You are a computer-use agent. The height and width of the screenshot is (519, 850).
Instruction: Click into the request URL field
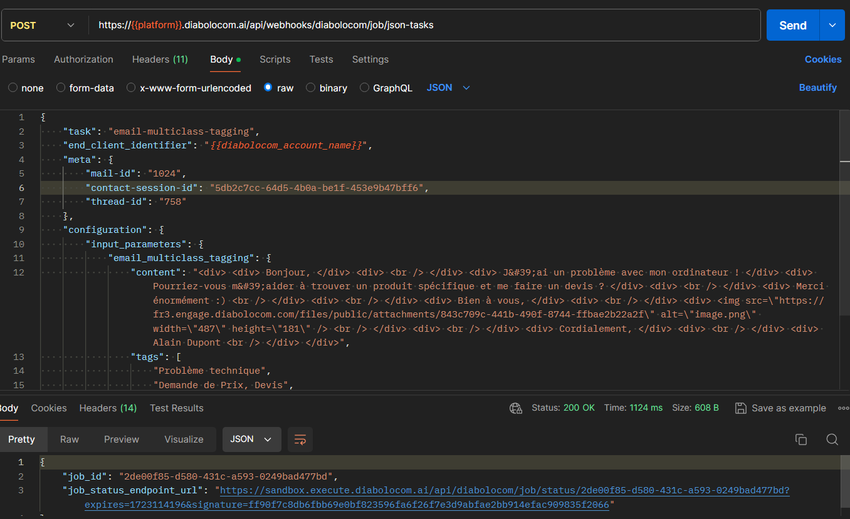pyautogui.click(x=420, y=25)
